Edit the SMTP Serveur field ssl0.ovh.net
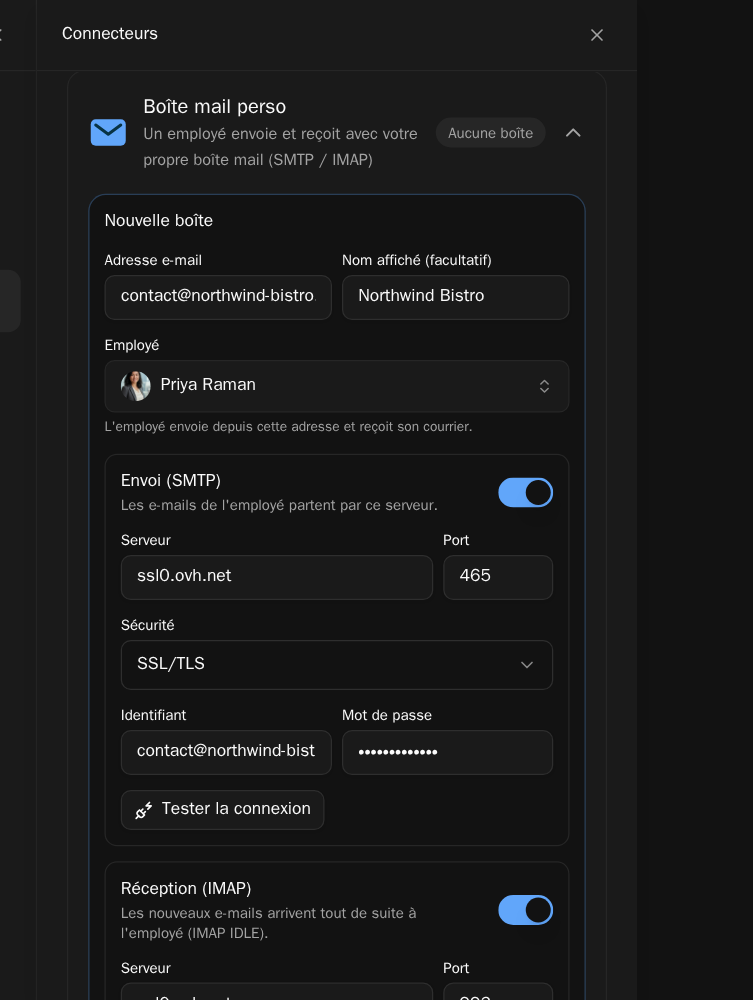The width and height of the screenshot is (753, 1000). coord(277,577)
